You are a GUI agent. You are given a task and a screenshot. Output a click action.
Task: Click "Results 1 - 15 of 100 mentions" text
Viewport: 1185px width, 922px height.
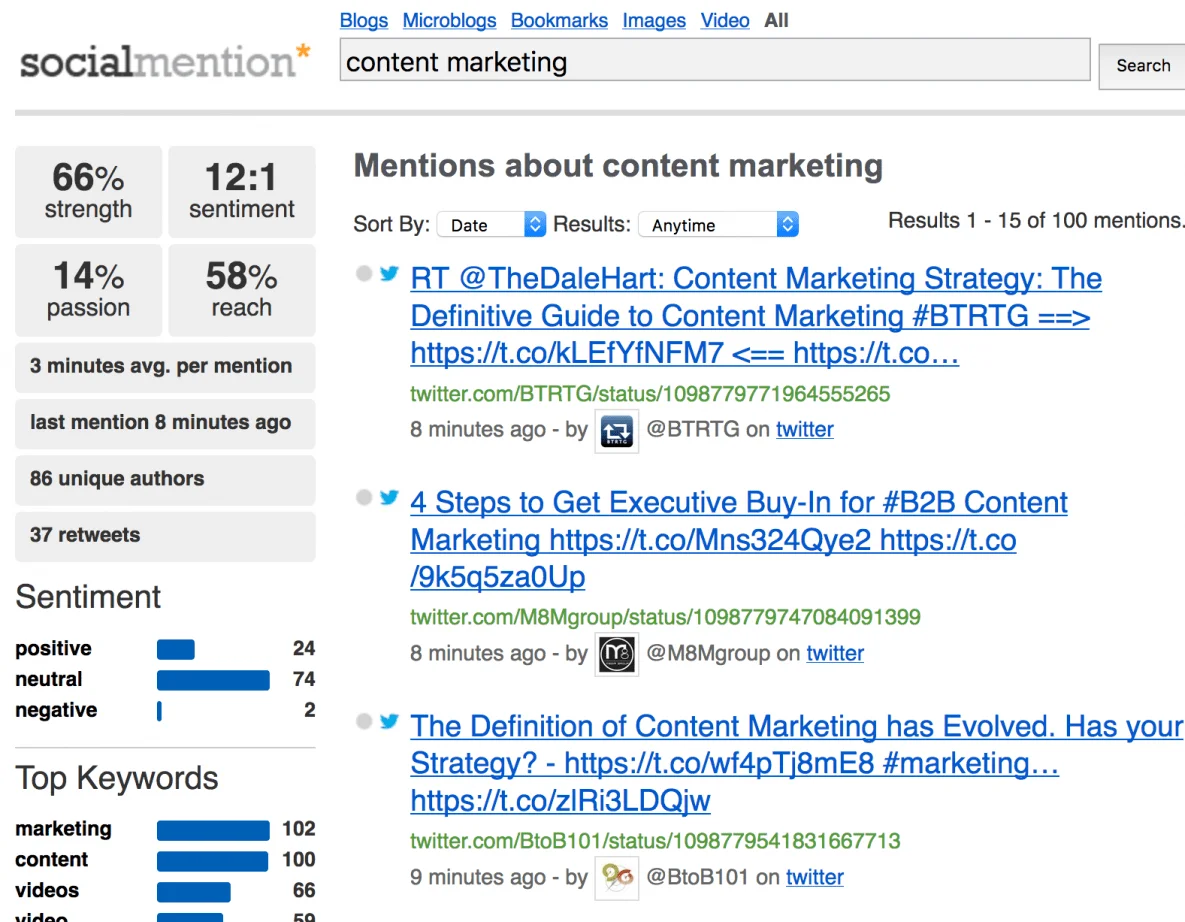(1035, 221)
